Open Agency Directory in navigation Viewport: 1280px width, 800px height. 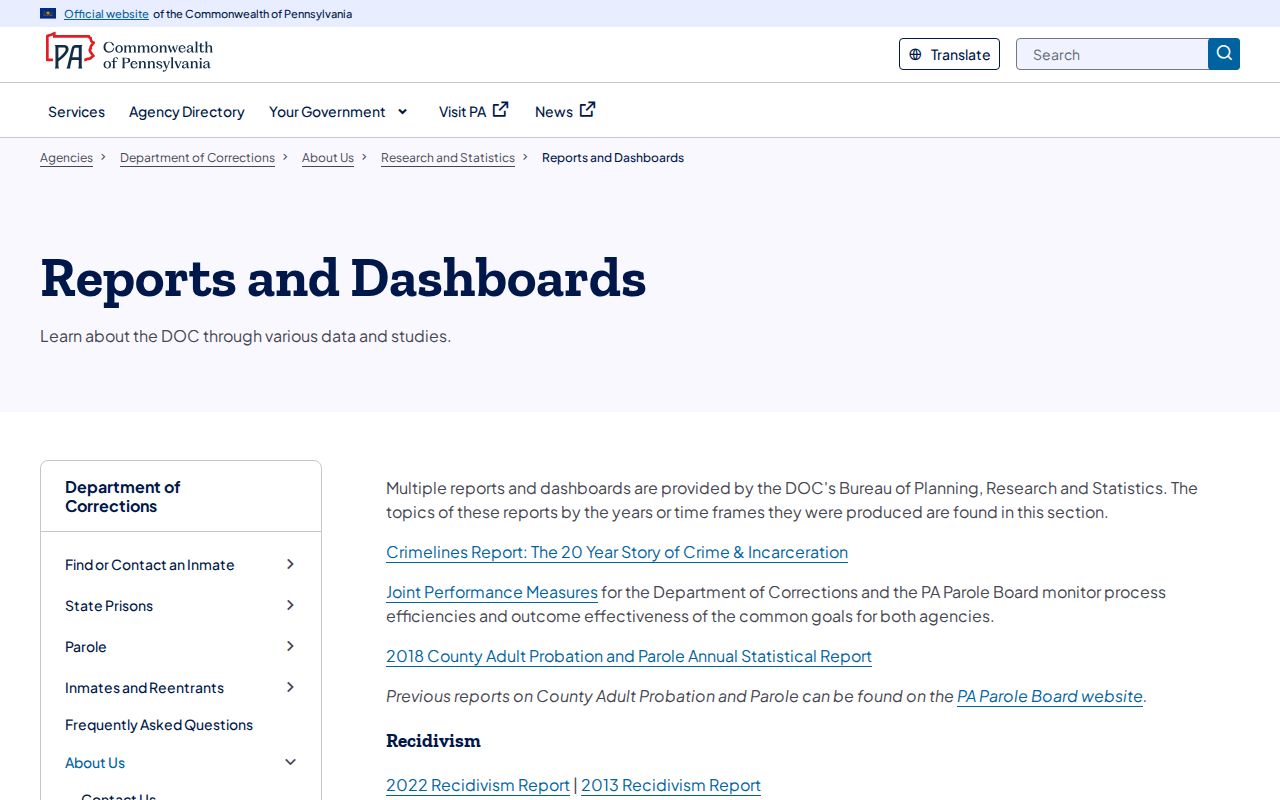187,112
